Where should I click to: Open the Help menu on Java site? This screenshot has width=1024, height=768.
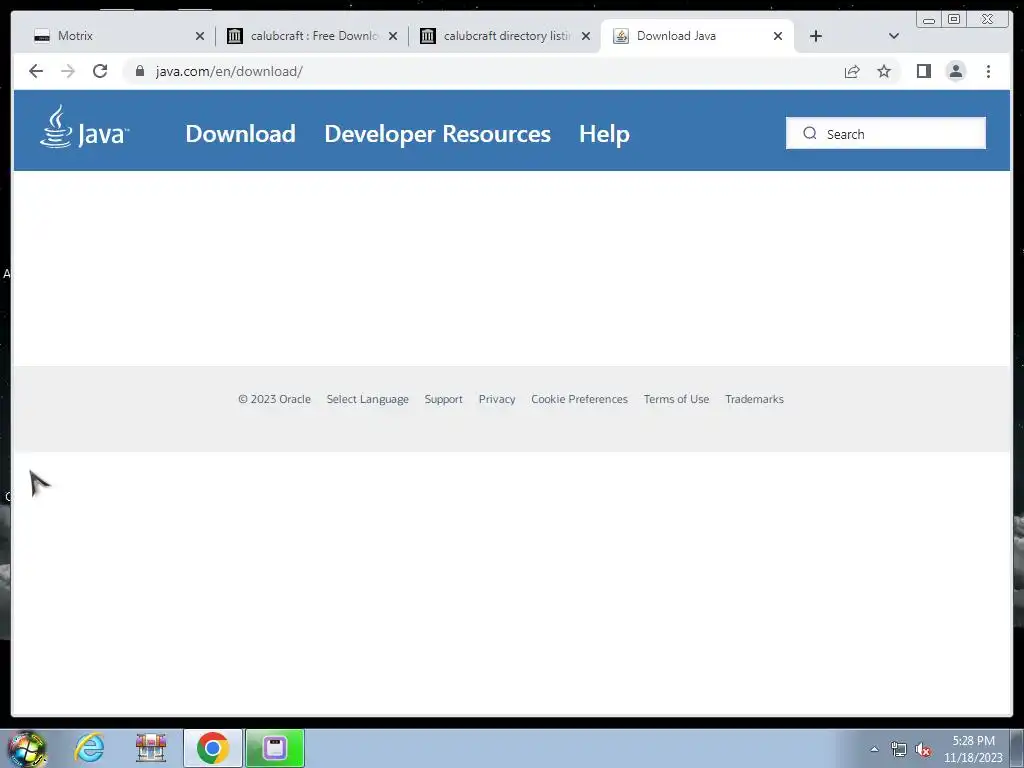tap(604, 133)
